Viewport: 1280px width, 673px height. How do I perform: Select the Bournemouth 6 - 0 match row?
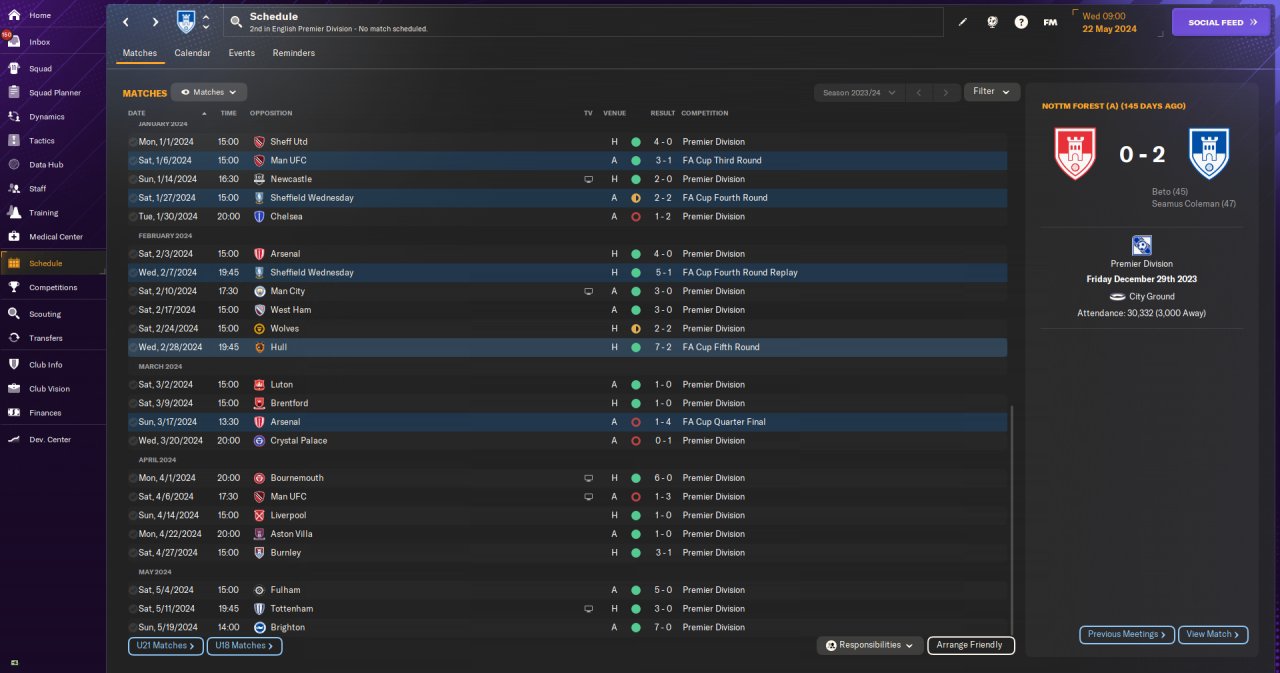point(567,478)
